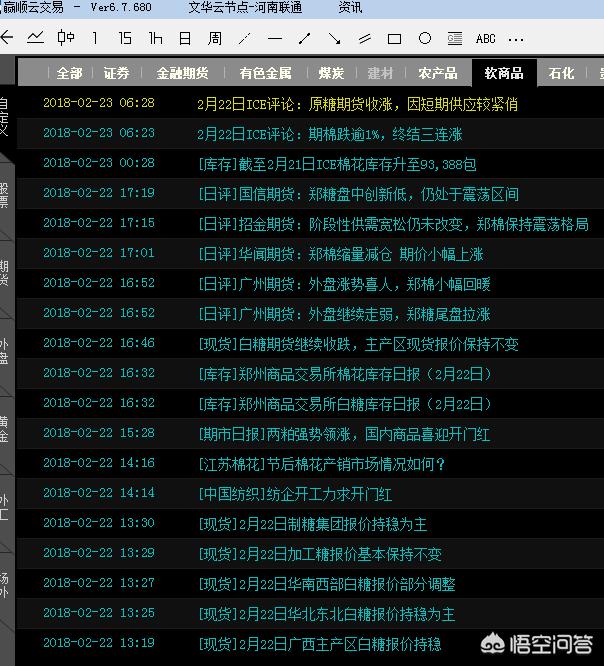Select the 股票 vertical side tab
This screenshot has width=604, height=666.
(5, 194)
